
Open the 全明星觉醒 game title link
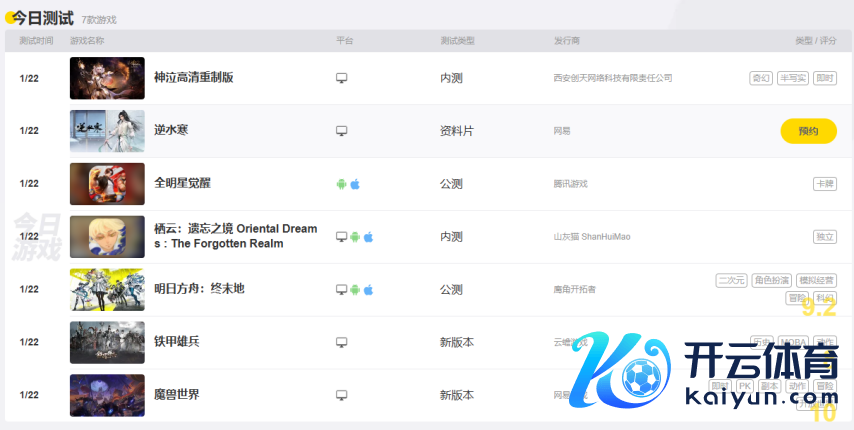tap(182, 184)
